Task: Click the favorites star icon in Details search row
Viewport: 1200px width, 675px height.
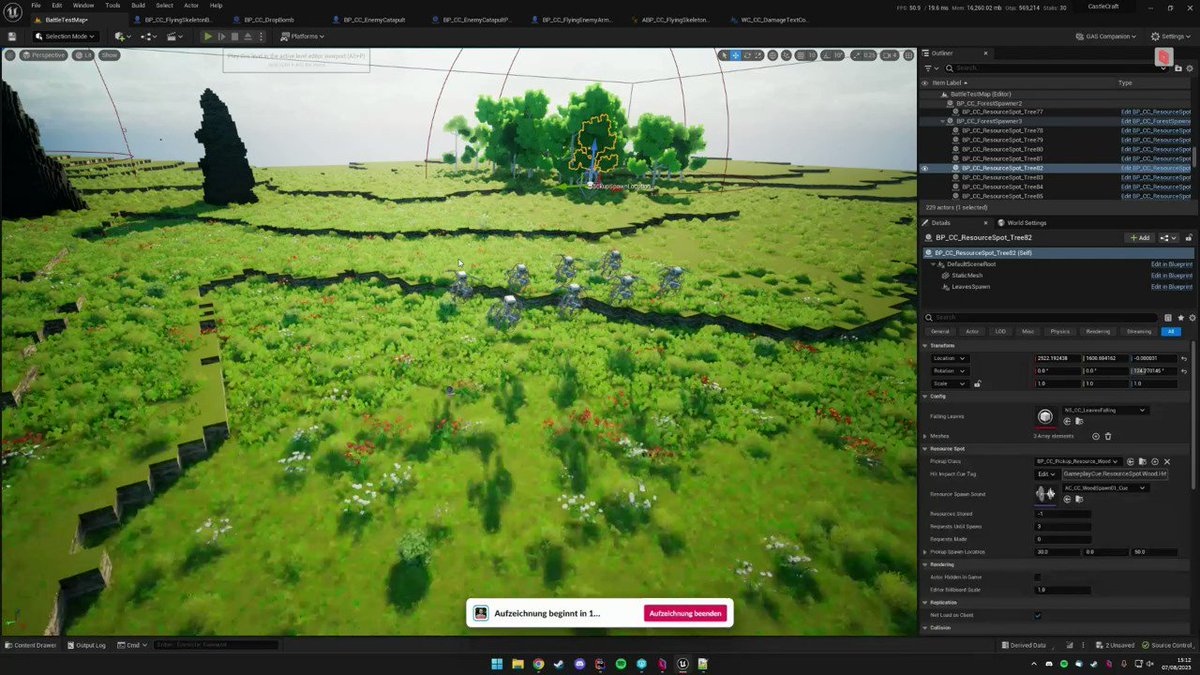Action: pyautogui.click(x=1180, y=317)
